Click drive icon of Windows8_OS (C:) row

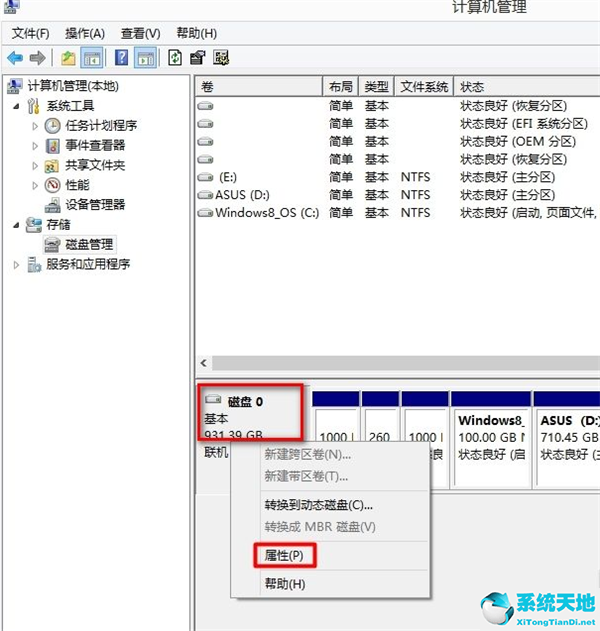(205, 213)
